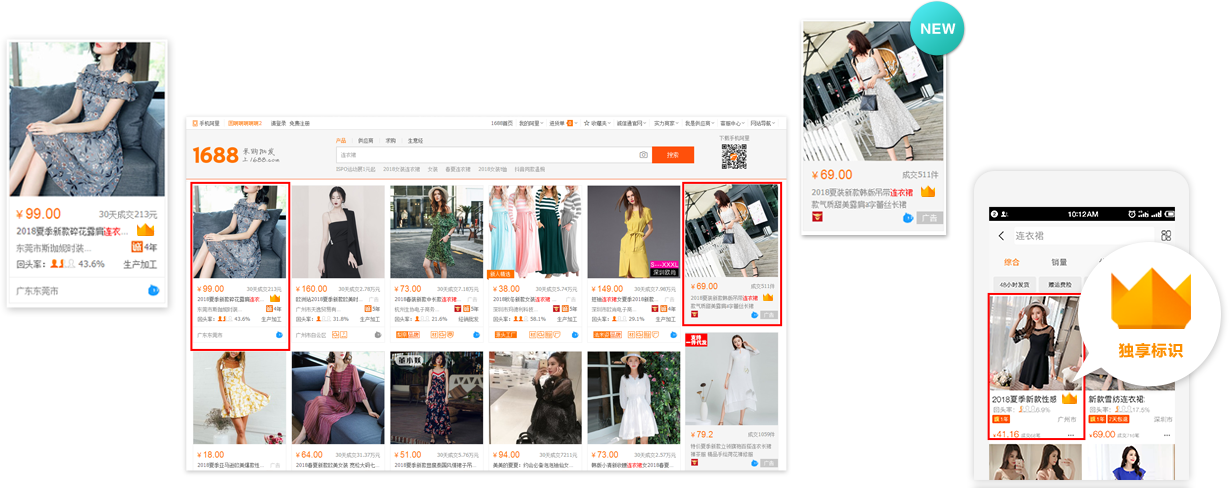
Task: Click the crown badge on the ¥69.00 enlarged card
Action: tap(928, 192)
